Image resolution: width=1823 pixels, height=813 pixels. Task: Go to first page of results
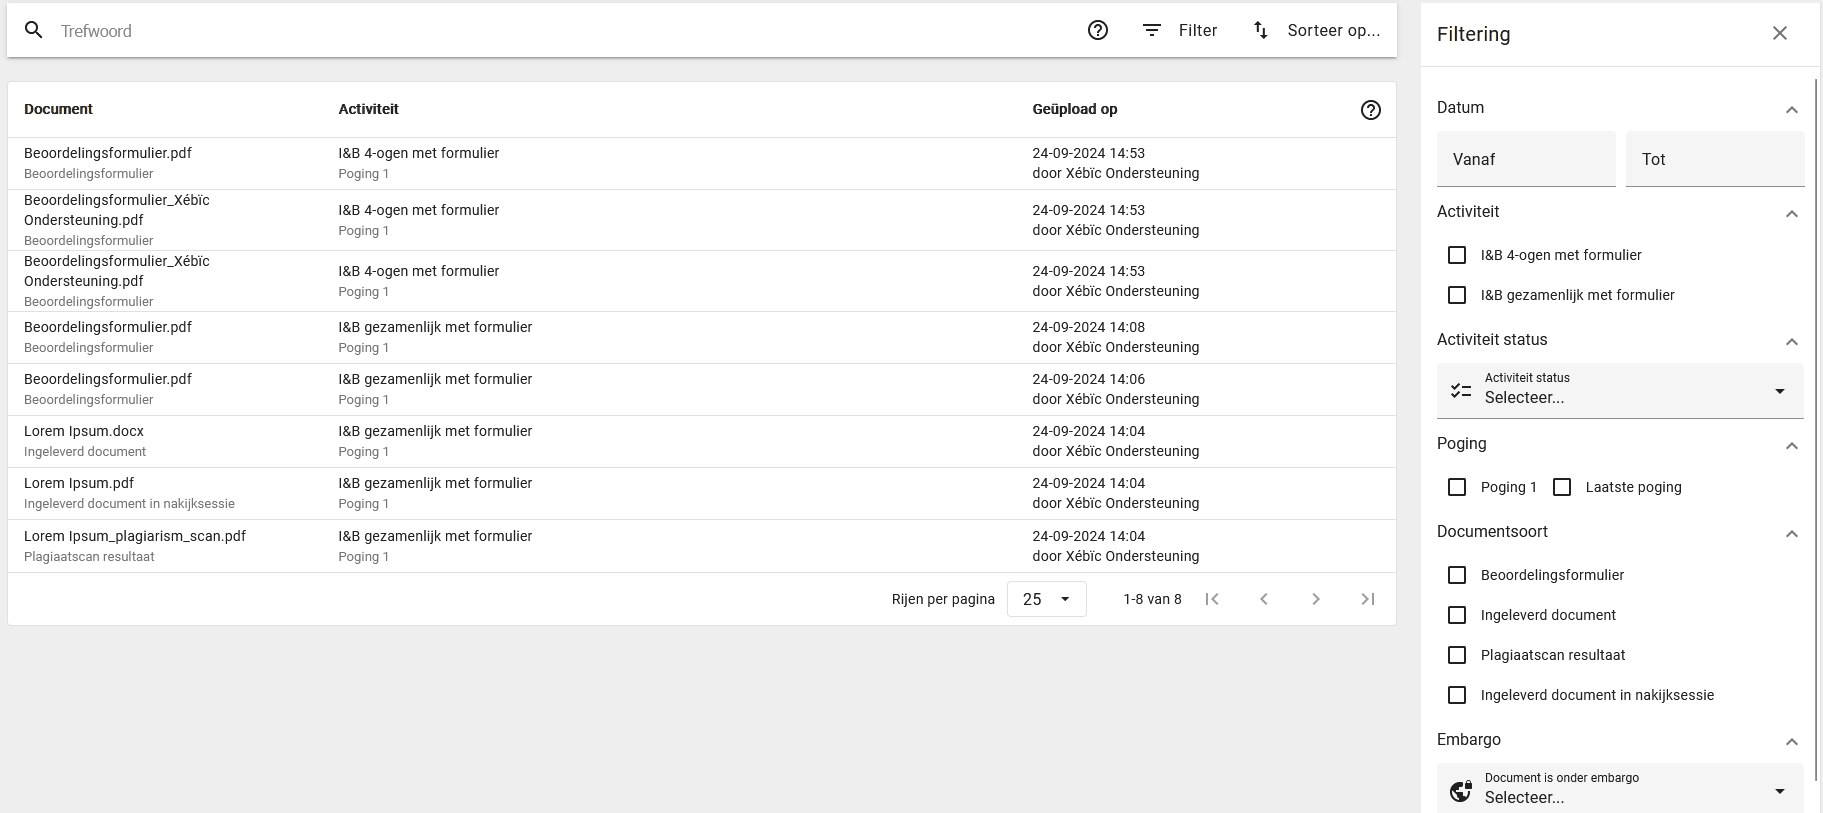[1212, 599]
